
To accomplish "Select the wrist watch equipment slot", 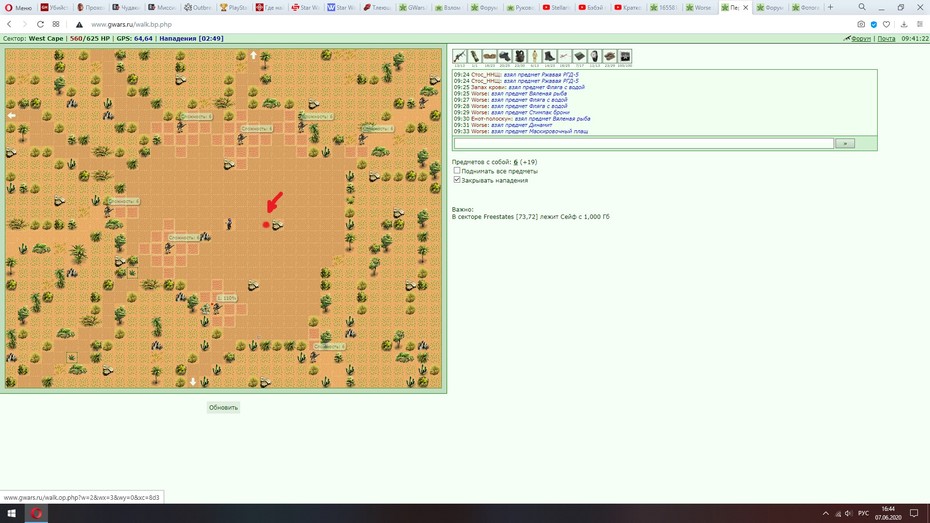I will [x=595, y=56].
